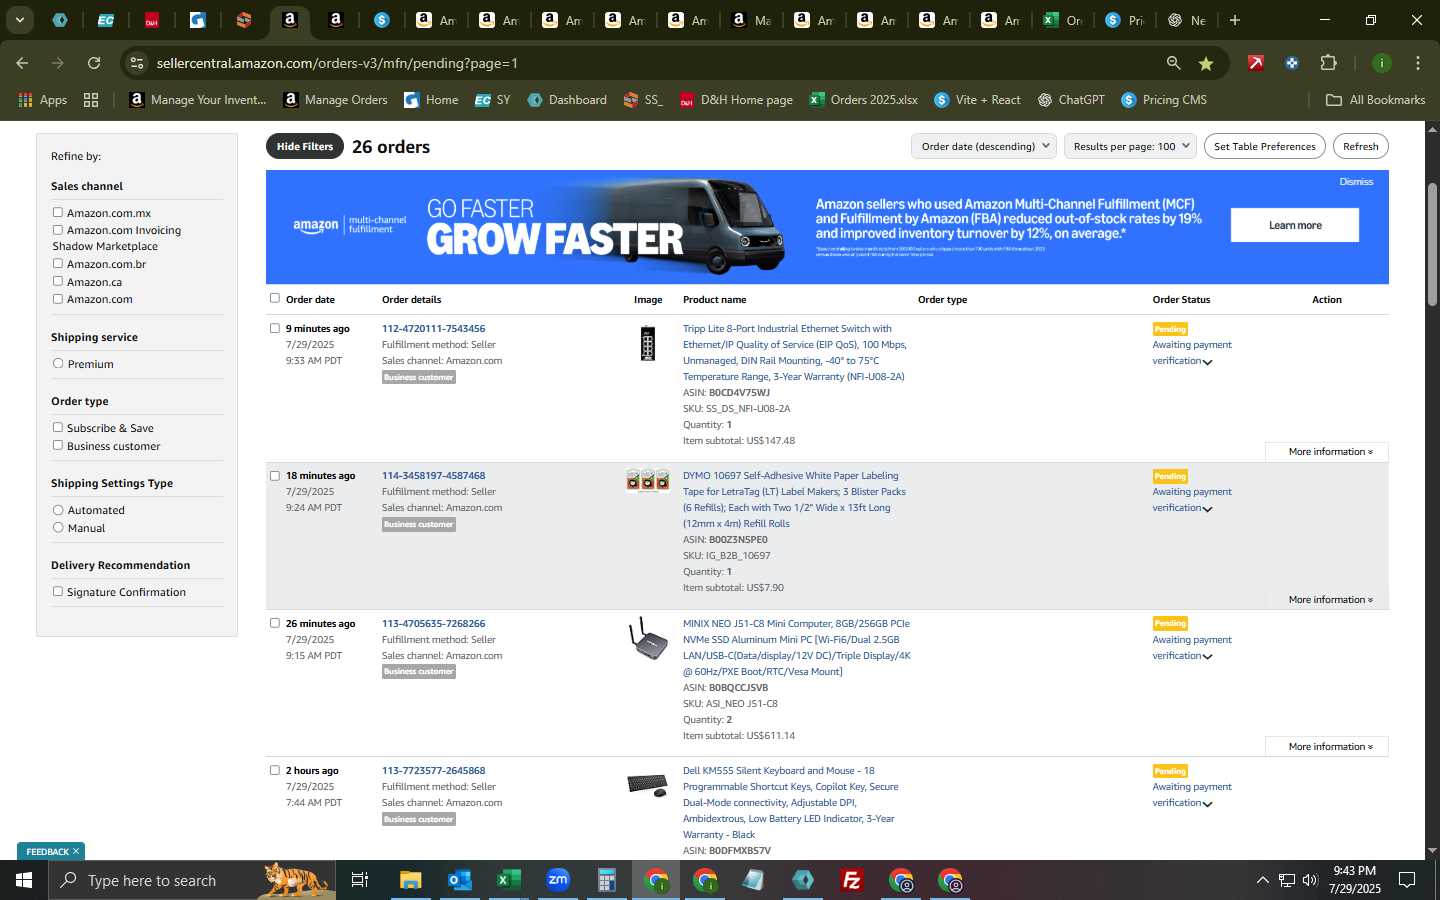Click the red arrow extension icon

[x=1255, y=63]
